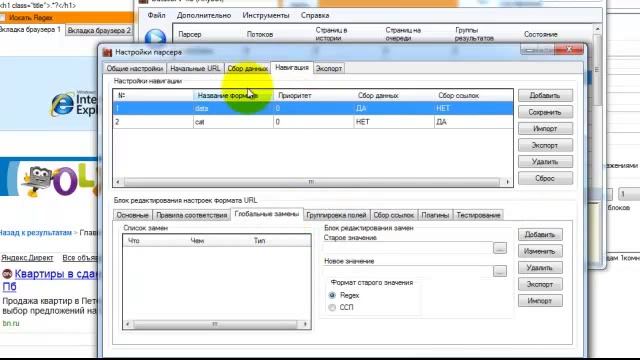Image resolution: width=640 pixels, height=360 pixels.
Task: Click Импорт button in replacements block
Action: tap(540, 301)
